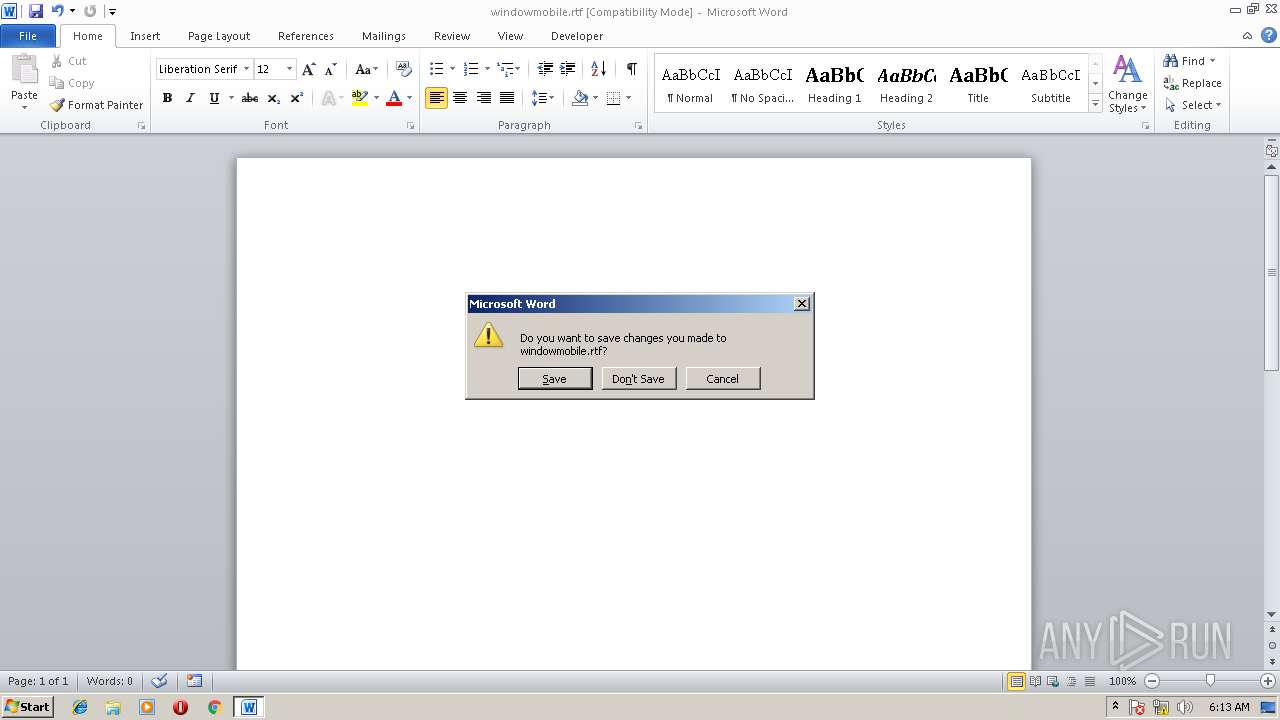Switch to the Review tab
This screenshot has width=1280, height=720.
452,36
